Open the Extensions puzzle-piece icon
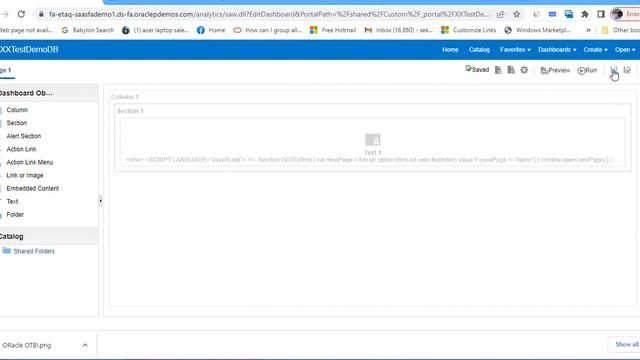This screenshot has width=640, height=360. point(584,14)
